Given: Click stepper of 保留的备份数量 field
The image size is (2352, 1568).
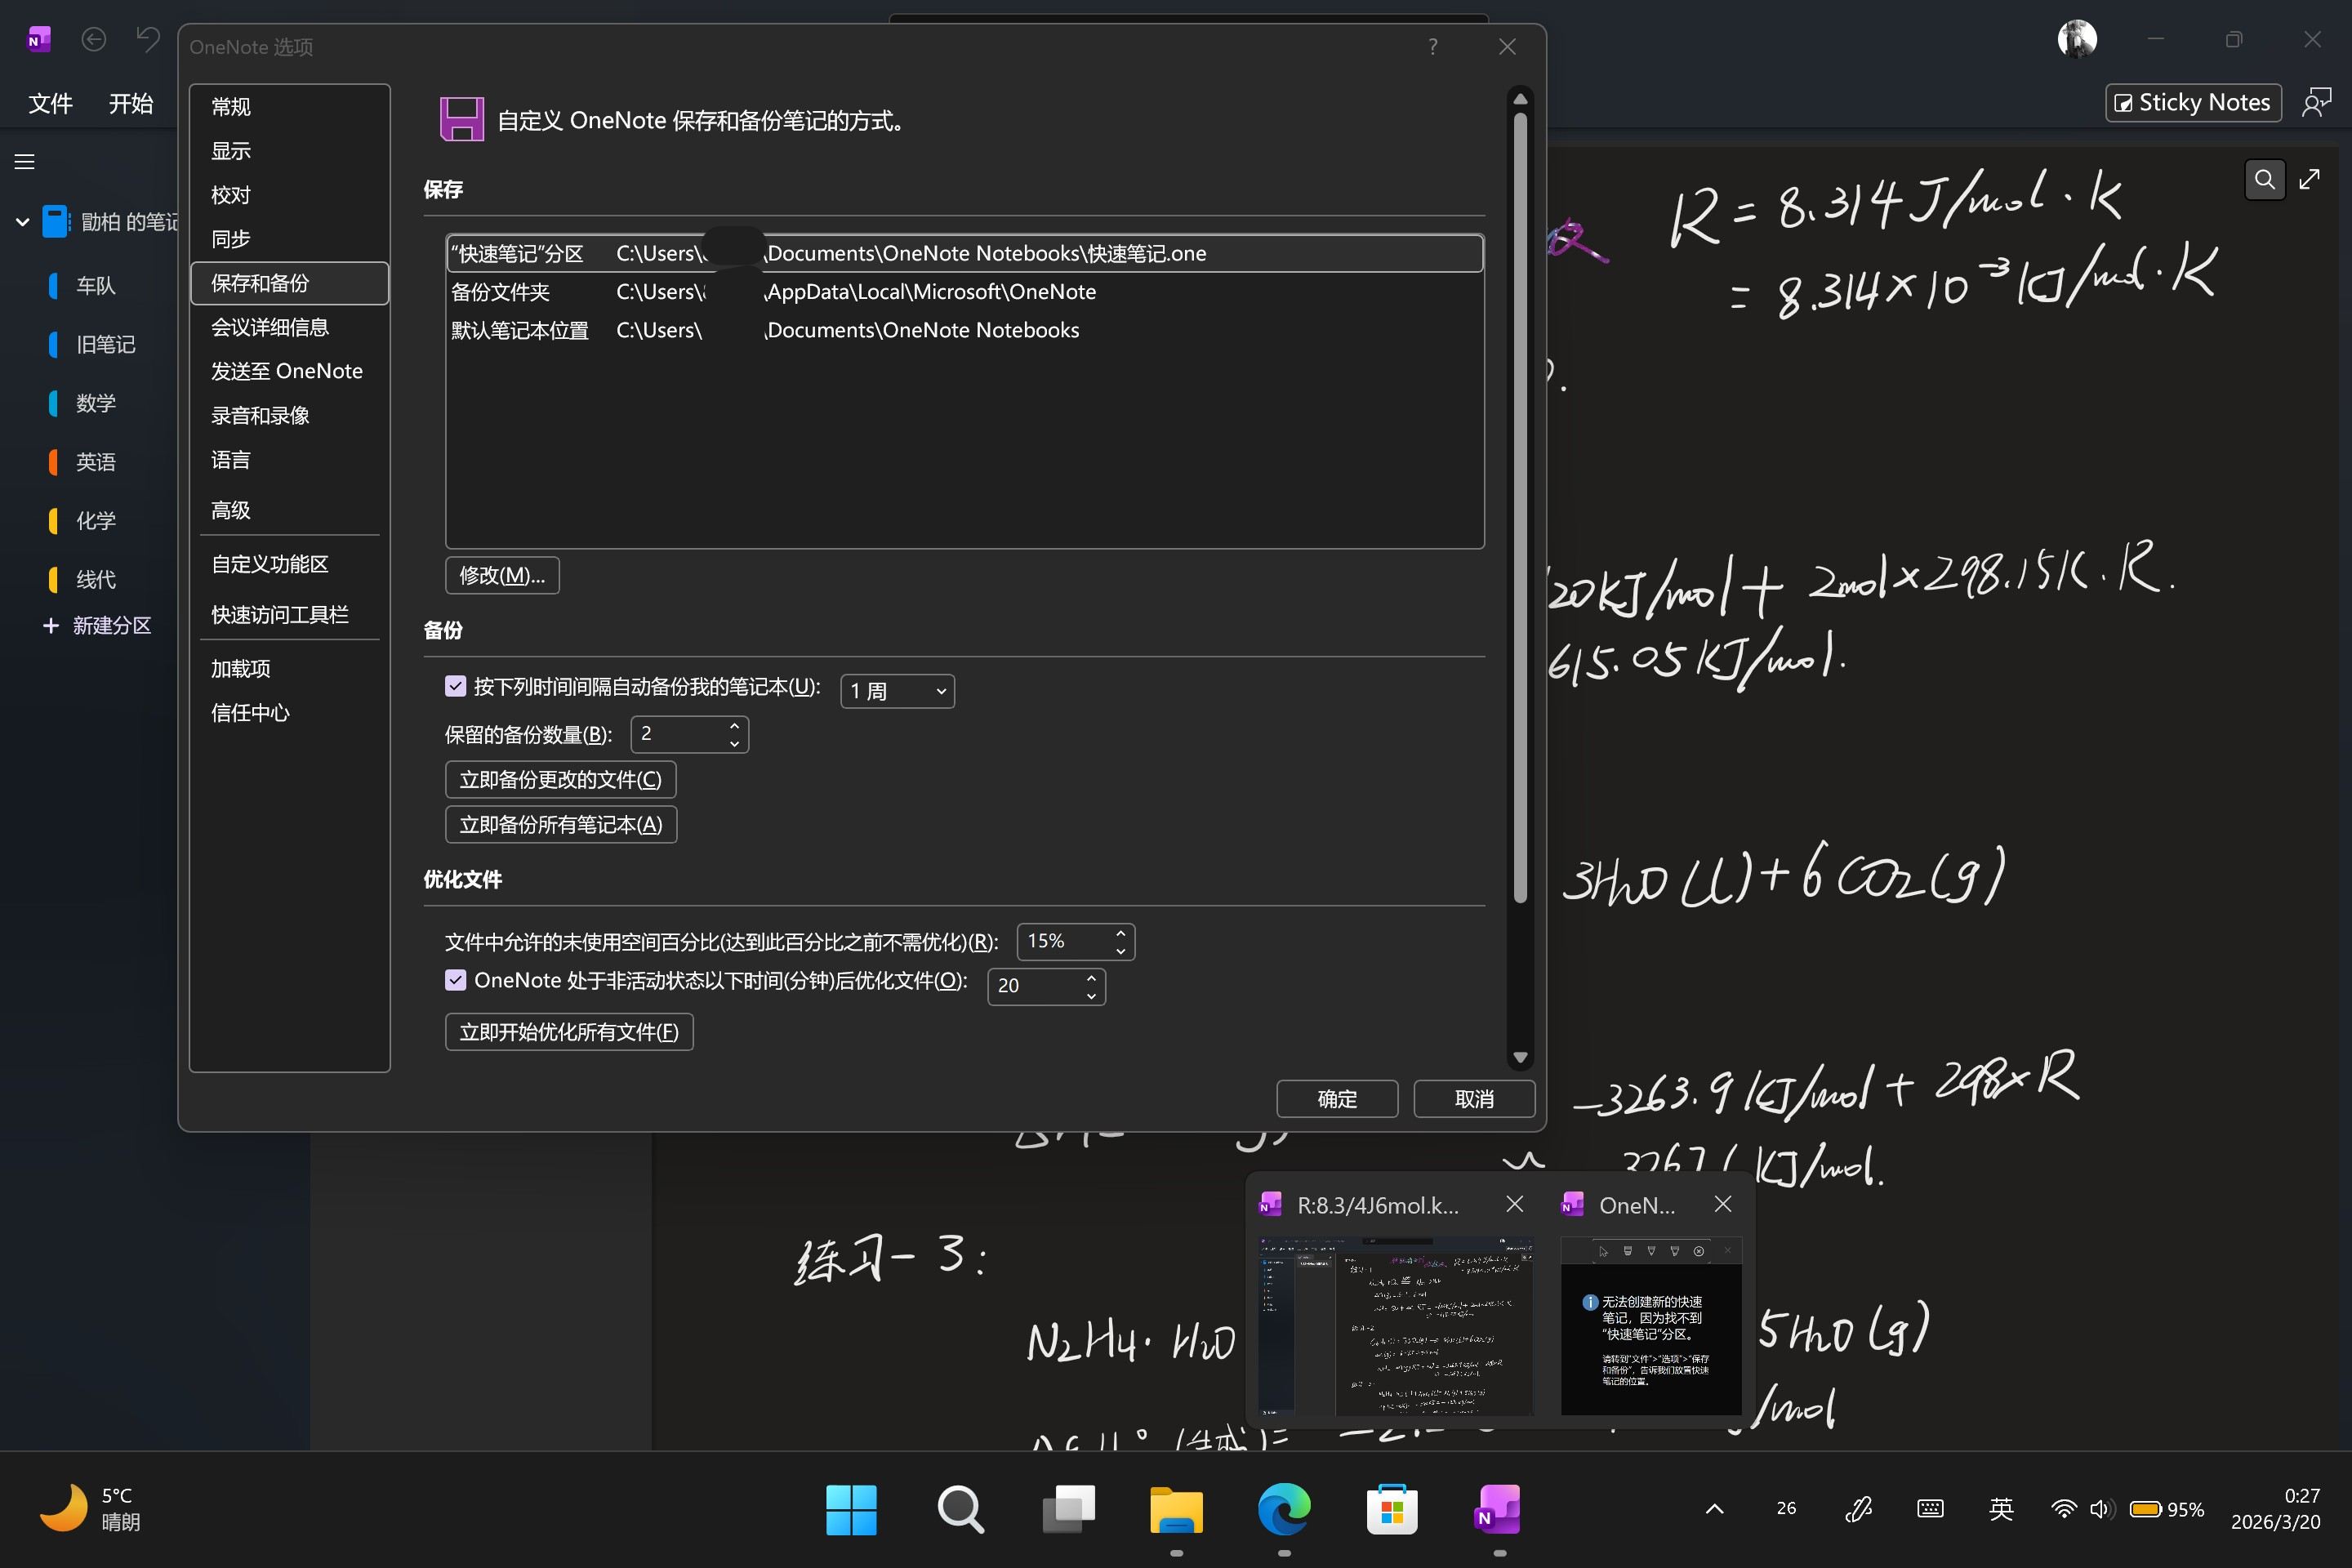Looking at the screenshot, I should pos(734,734).
